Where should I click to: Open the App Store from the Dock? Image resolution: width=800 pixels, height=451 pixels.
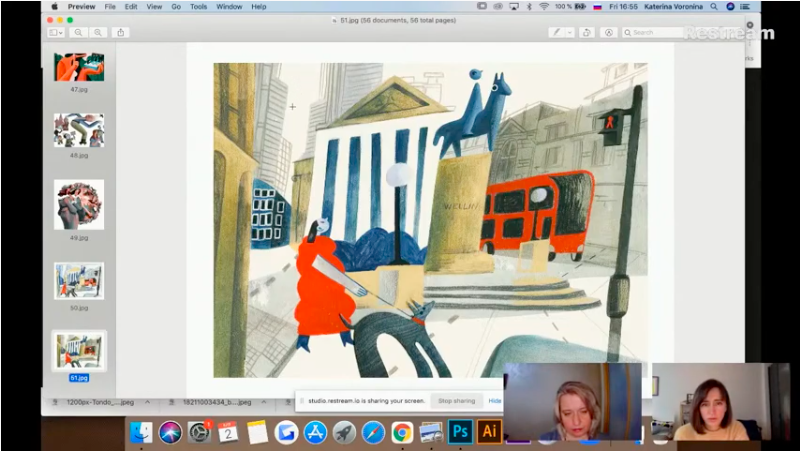315,431
